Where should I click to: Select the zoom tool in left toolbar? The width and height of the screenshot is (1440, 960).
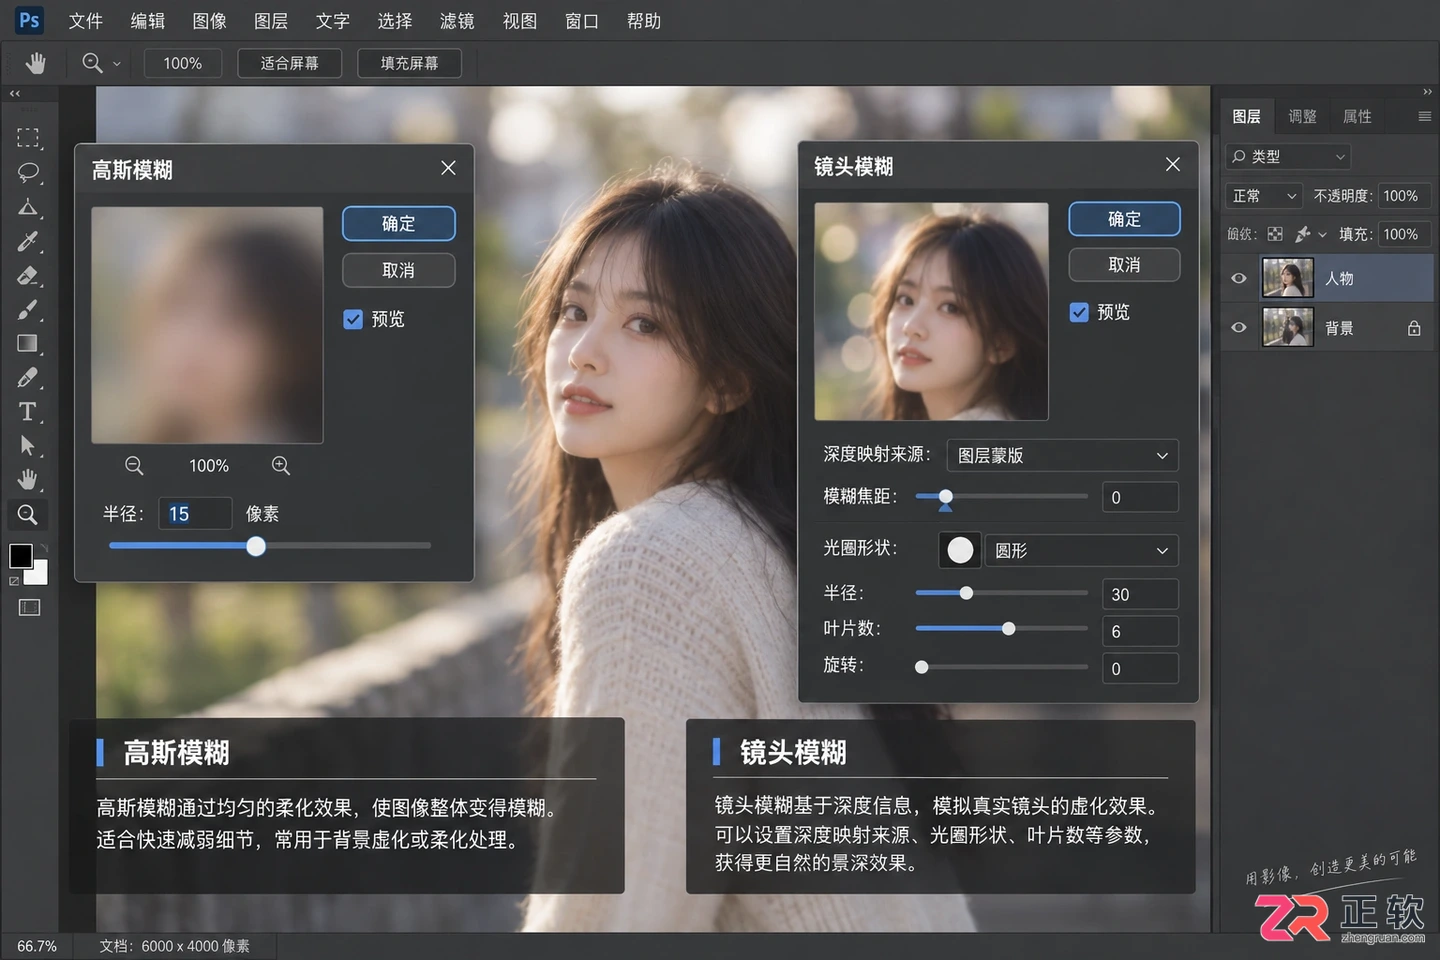tap(28, 514)
